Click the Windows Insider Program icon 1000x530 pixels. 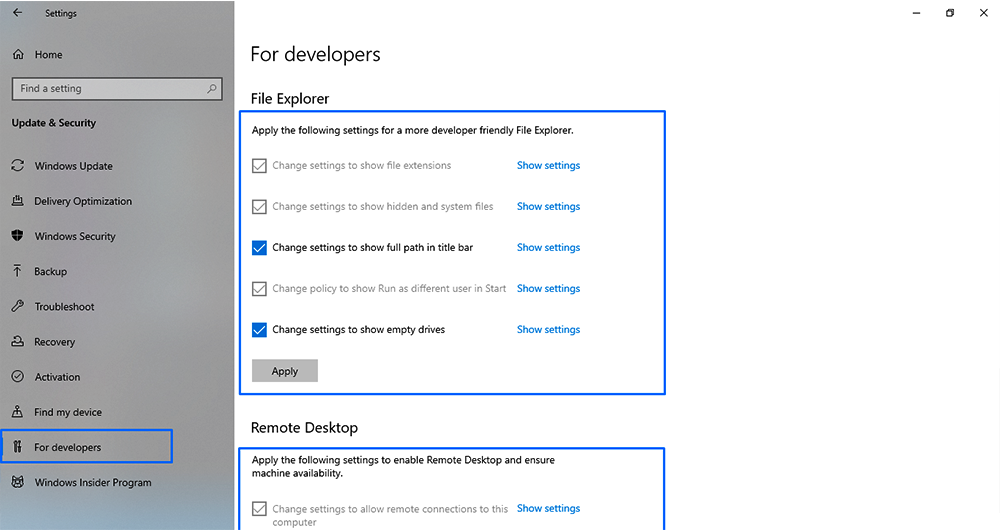click(18, 482)
